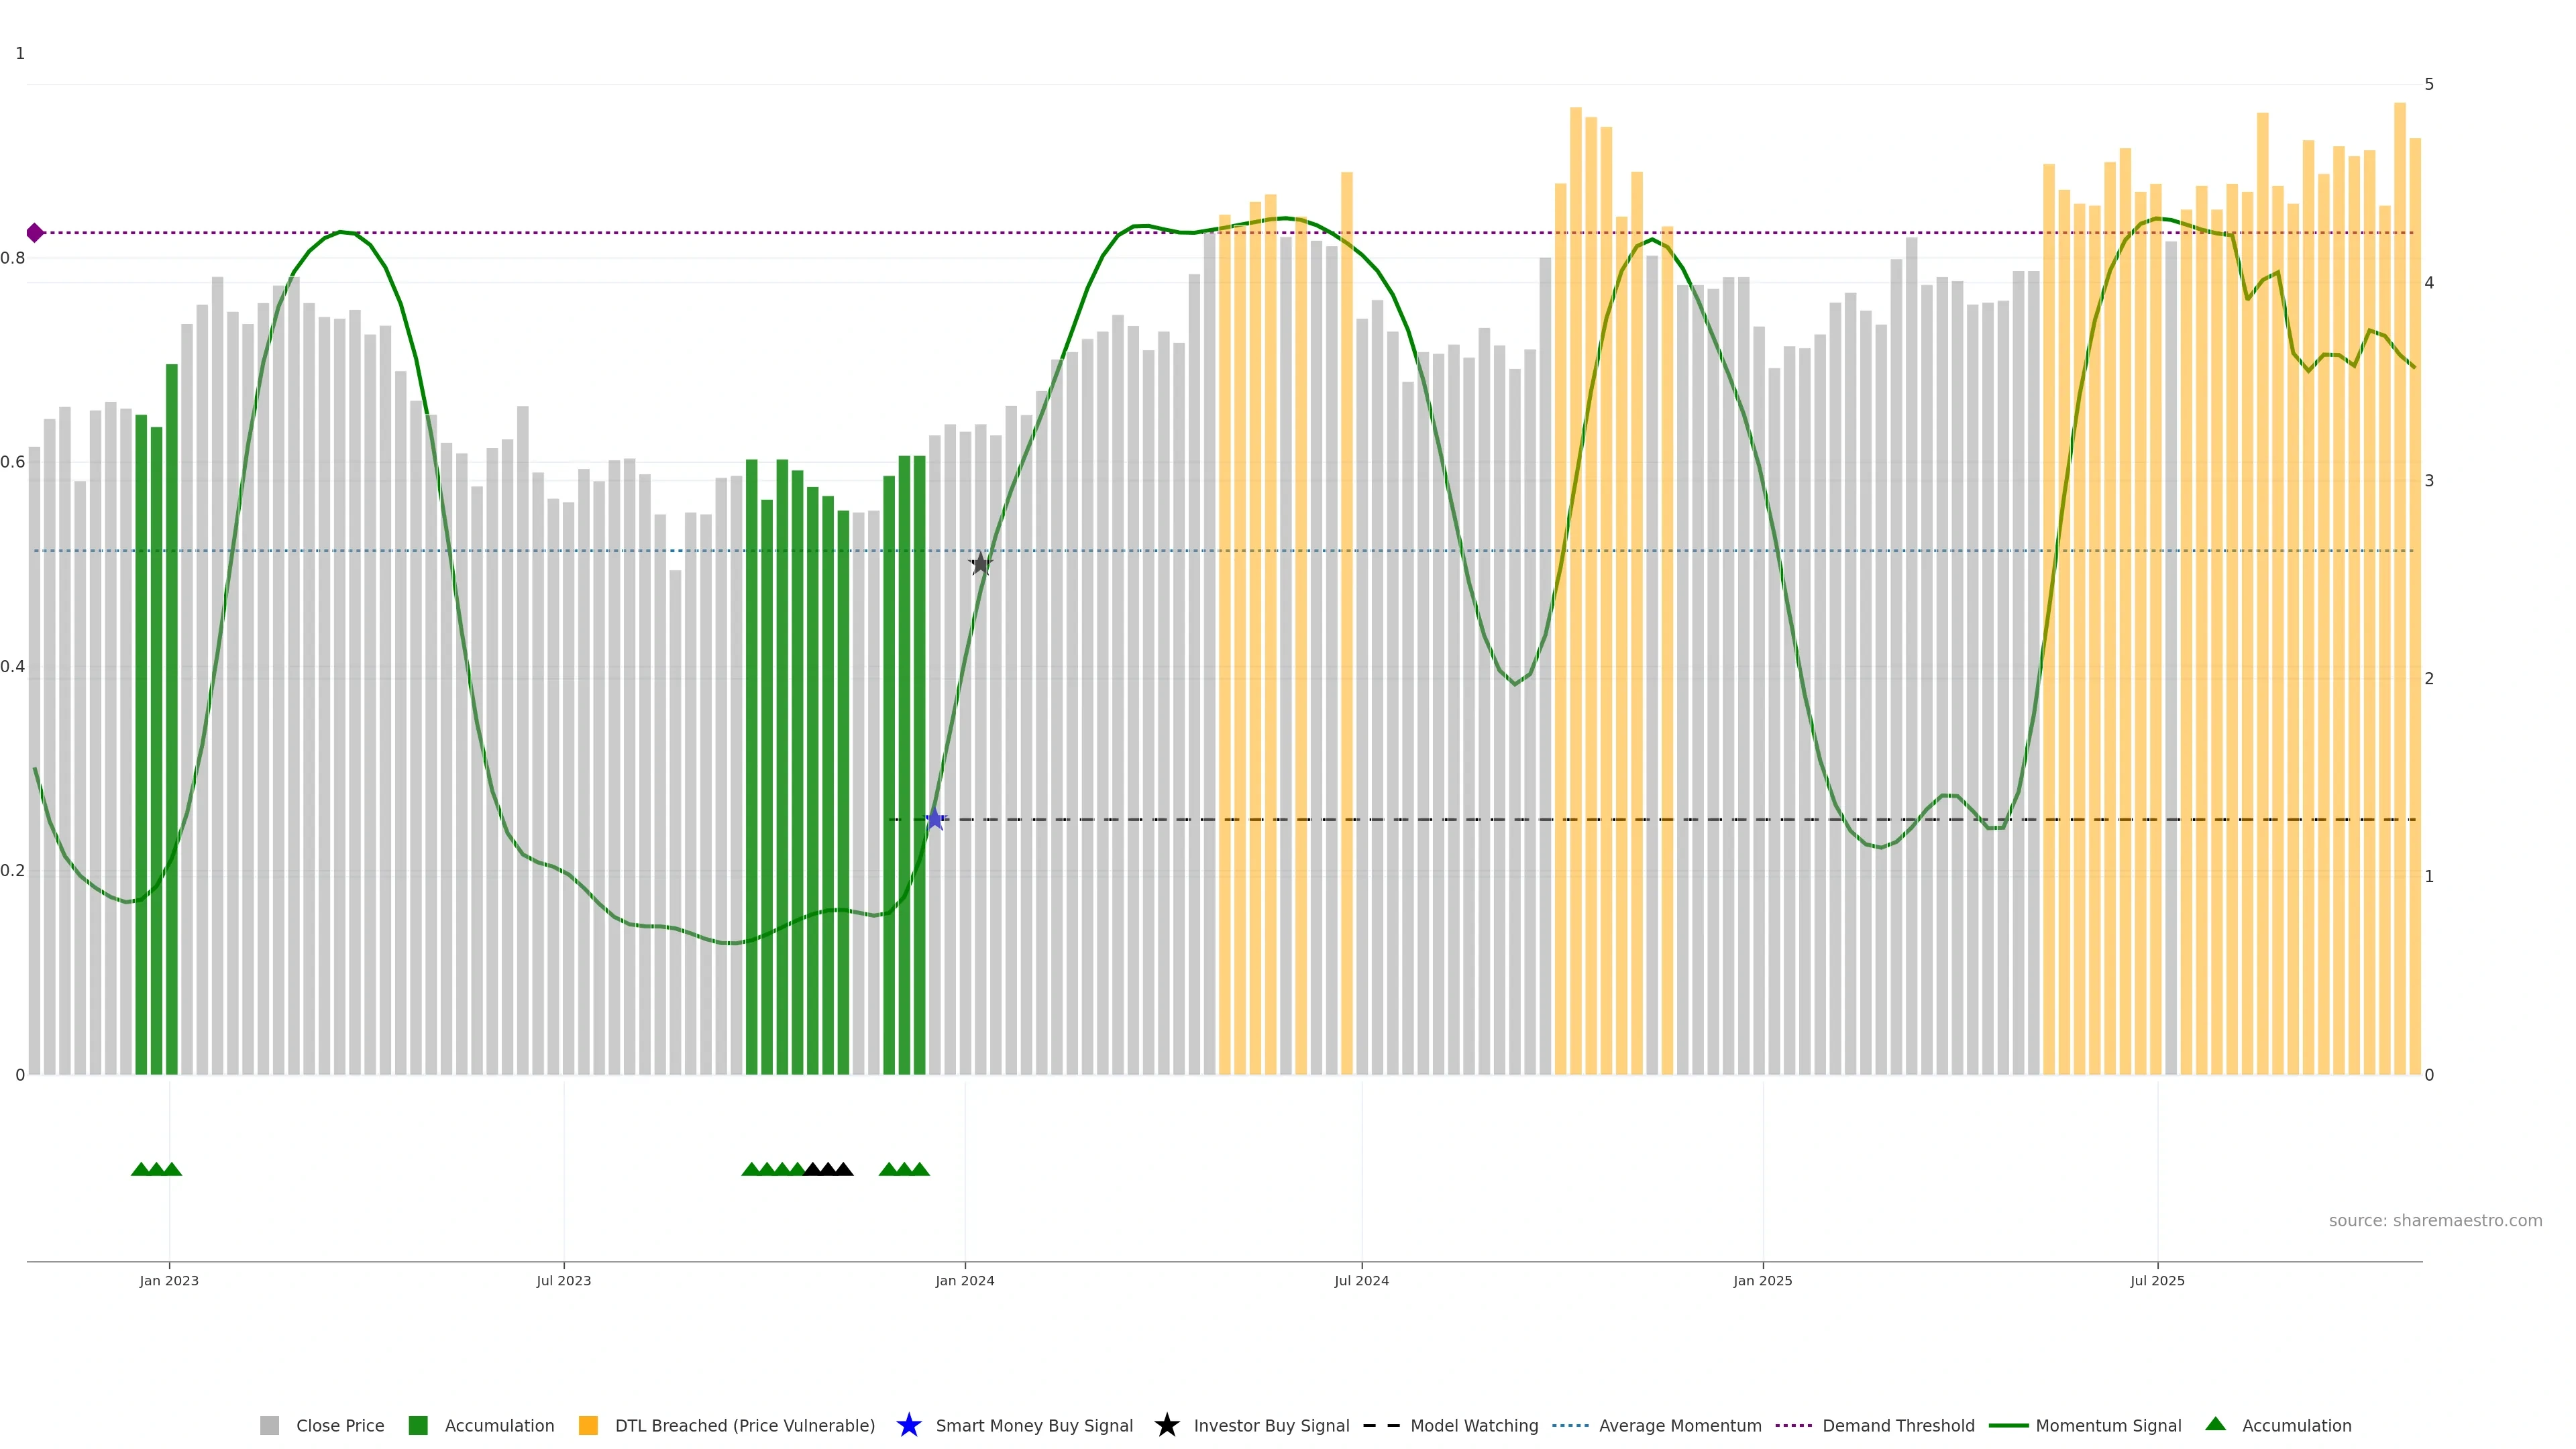The image size is (2576, 1449).
Task: Click the purple diamond Demand Threshold marker
Action: [x=35, y=233]
